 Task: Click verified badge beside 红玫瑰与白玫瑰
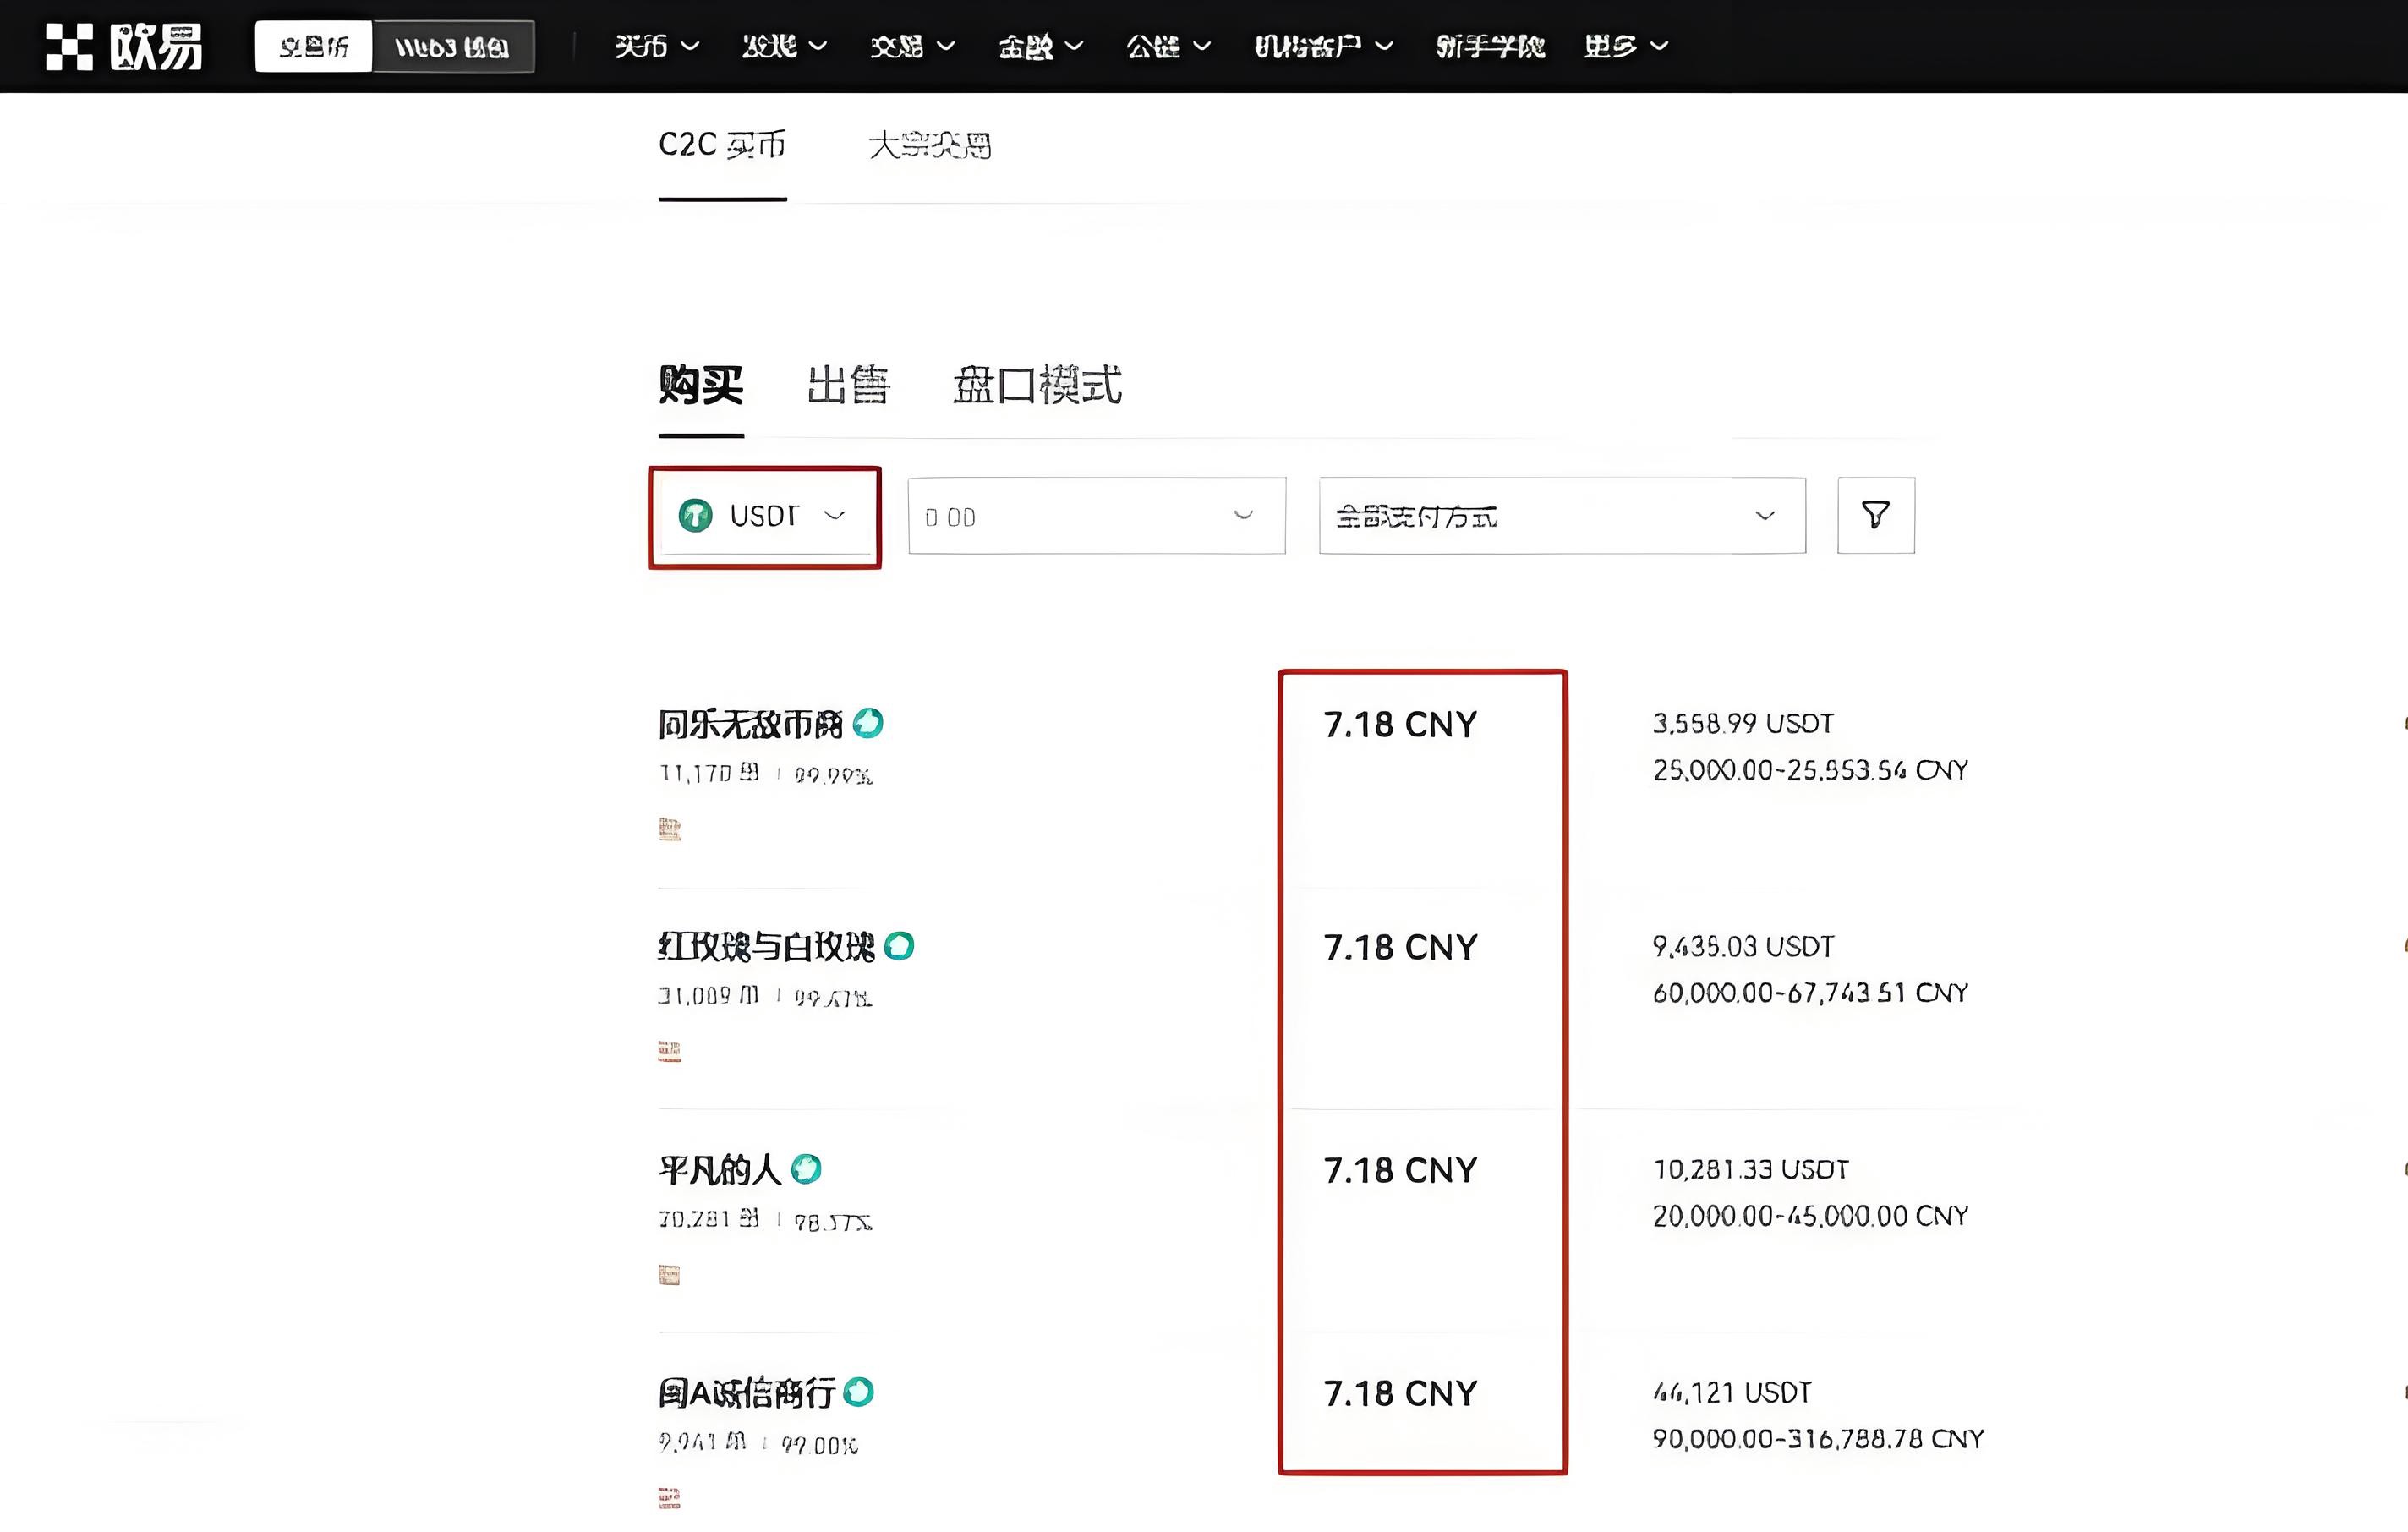tap(899, 946)
